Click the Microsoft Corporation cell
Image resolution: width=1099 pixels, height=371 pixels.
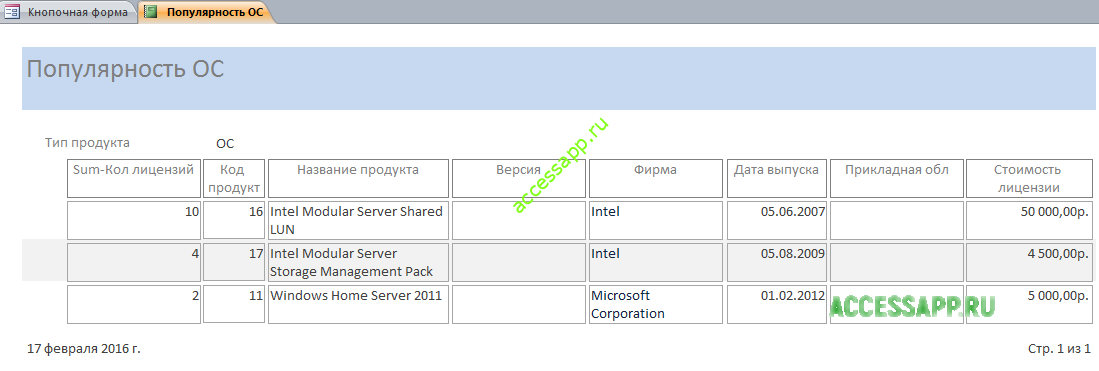[655, 304]
